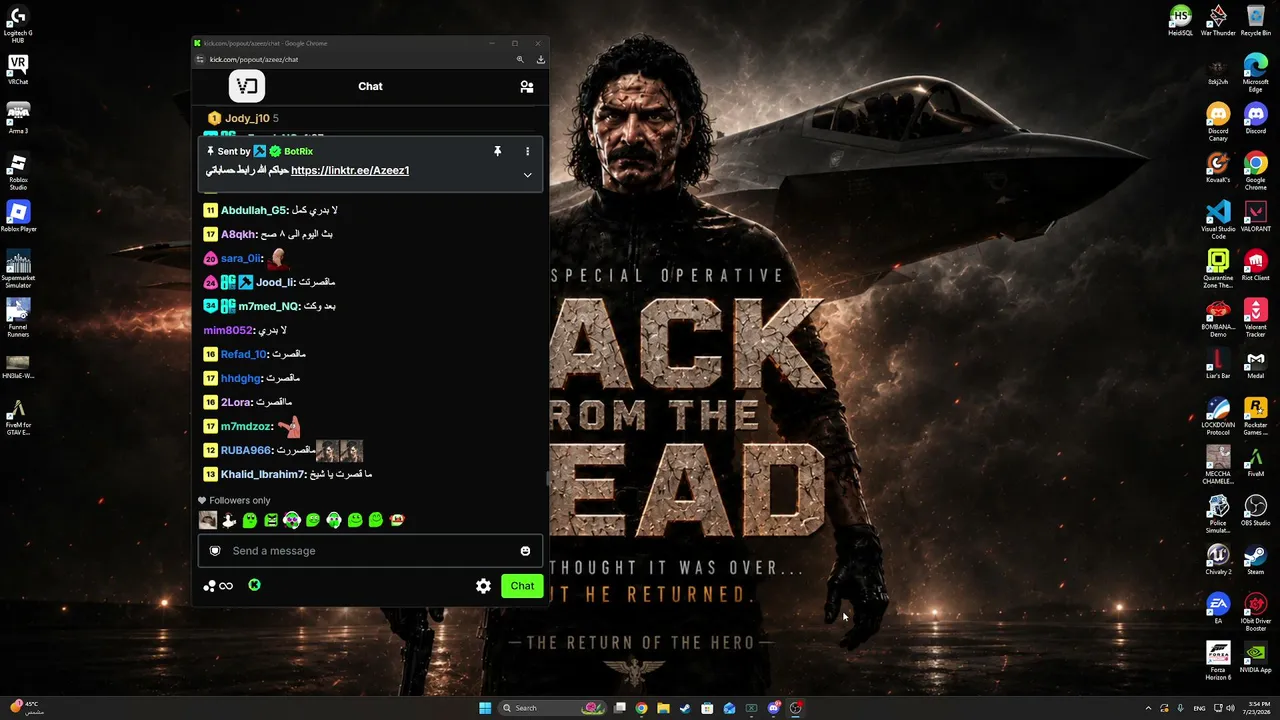View site information icon in address bar
This screenshot has width=1280, height=720.
200,60
